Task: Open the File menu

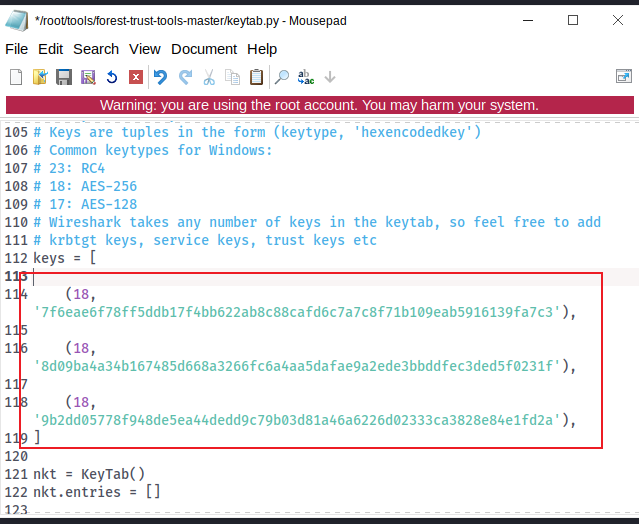Action: click(x=17, y=49)
